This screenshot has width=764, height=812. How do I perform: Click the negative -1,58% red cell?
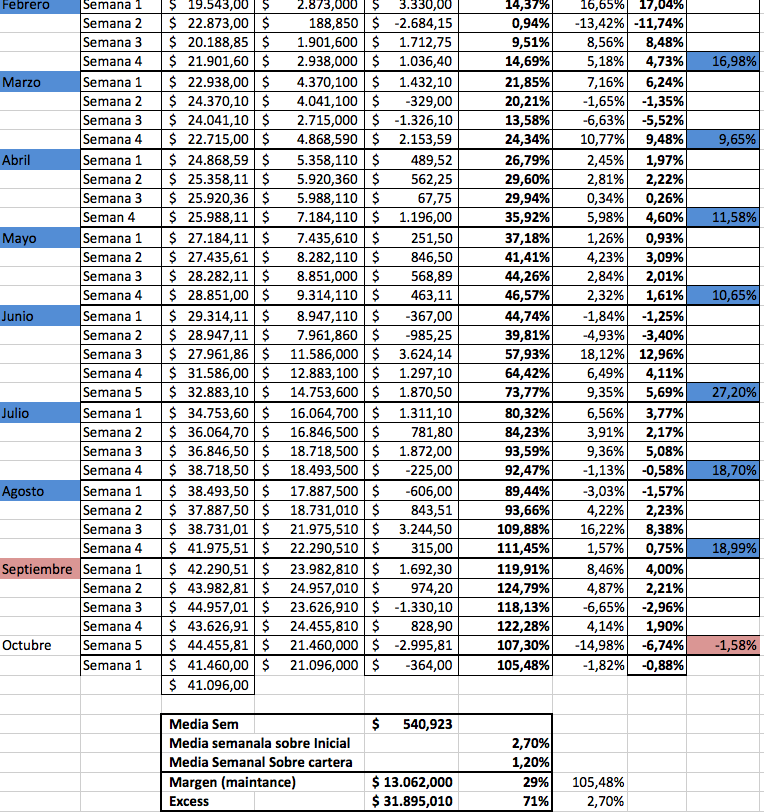723,645
